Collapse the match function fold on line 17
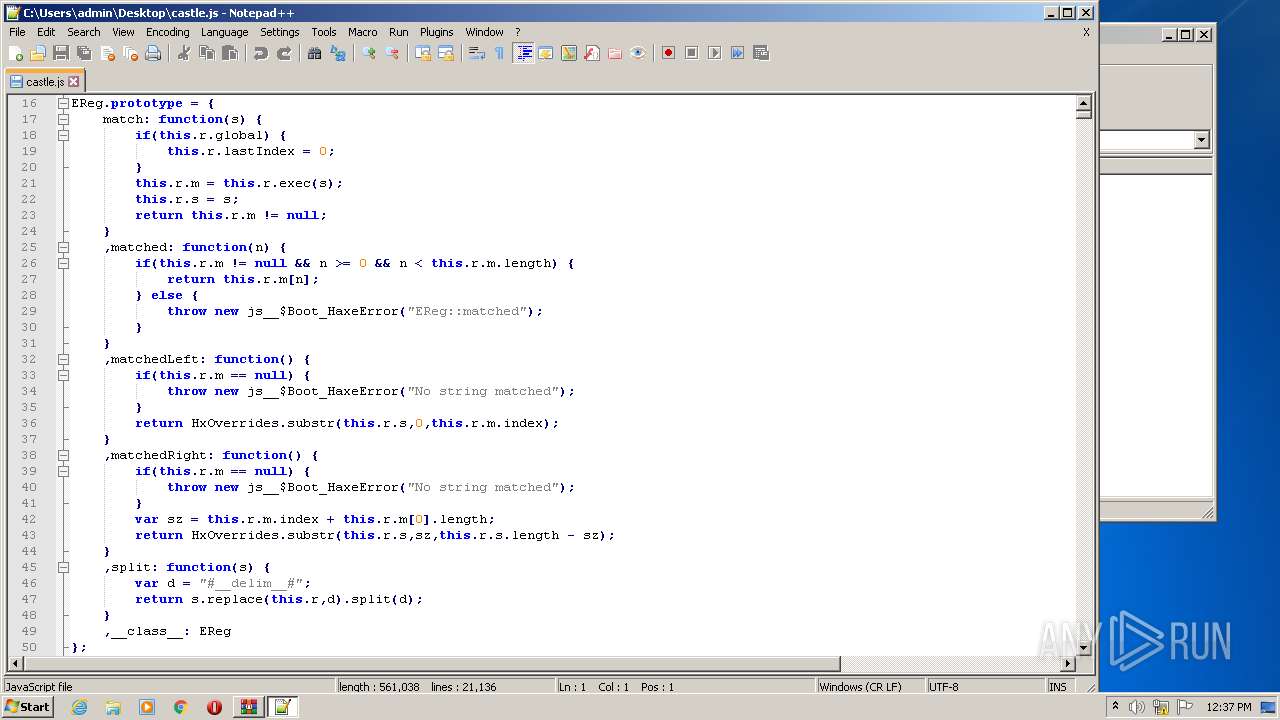This screenshot has width=1280, height=720. click(63, 119)
